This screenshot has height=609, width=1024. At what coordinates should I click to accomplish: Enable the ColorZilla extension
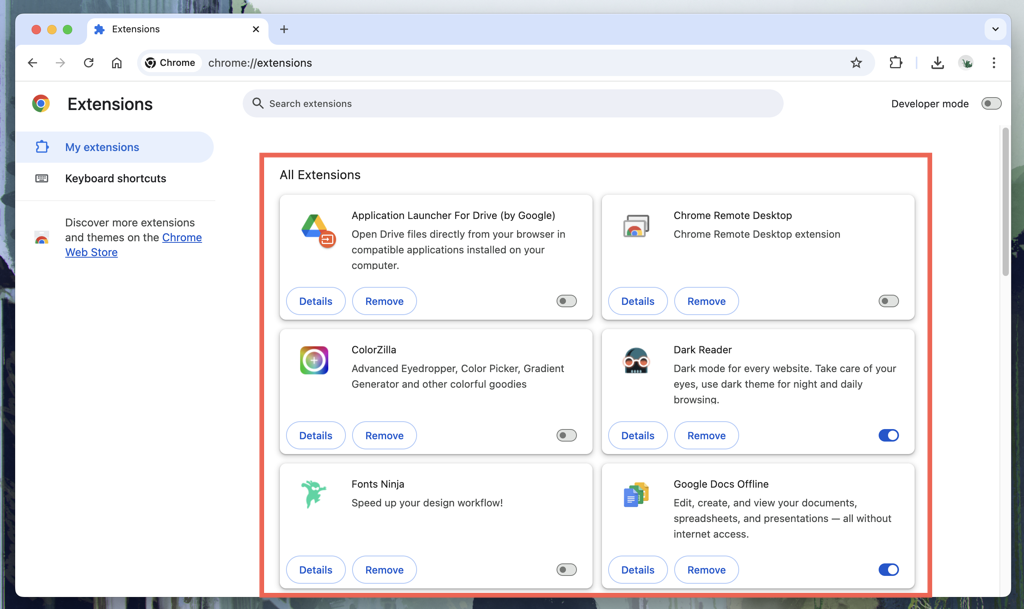tap(566, 436)
